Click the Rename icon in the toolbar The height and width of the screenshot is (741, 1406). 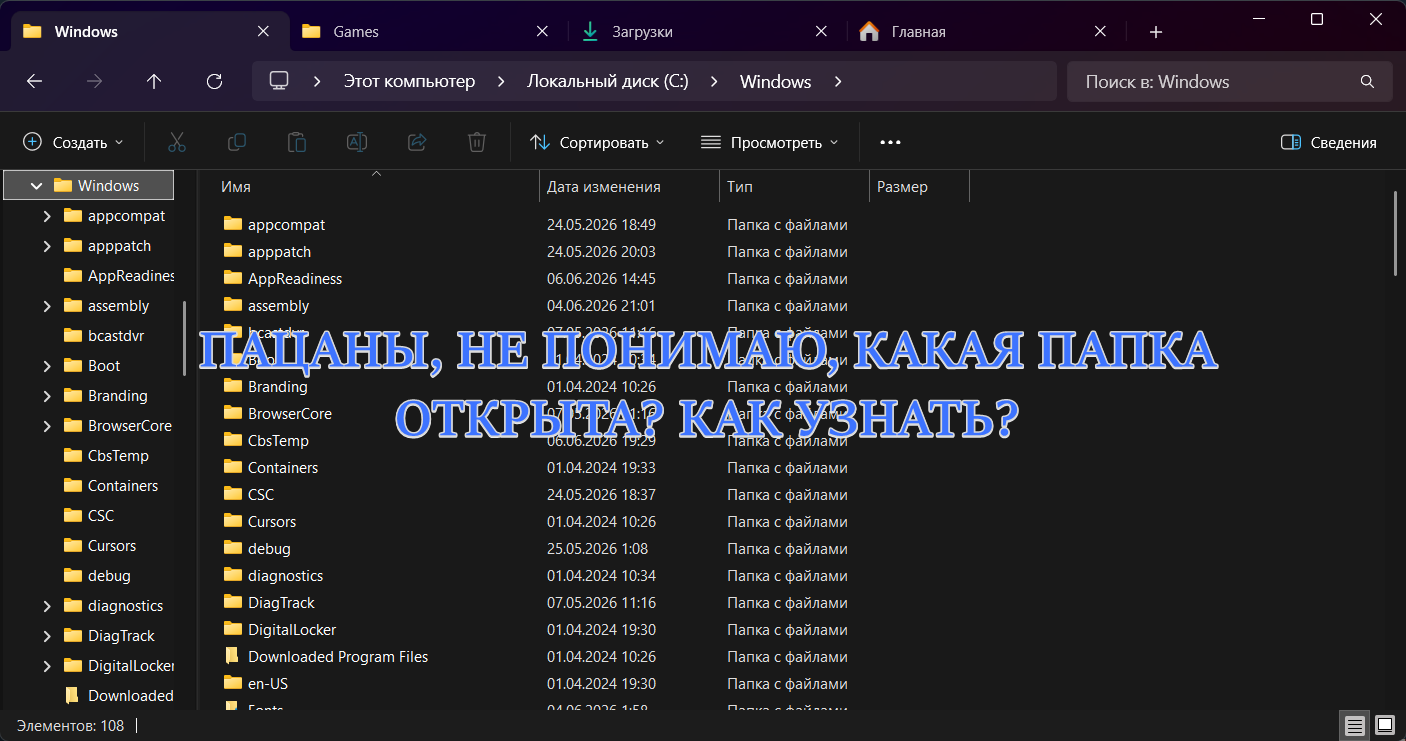pos(357,142)
